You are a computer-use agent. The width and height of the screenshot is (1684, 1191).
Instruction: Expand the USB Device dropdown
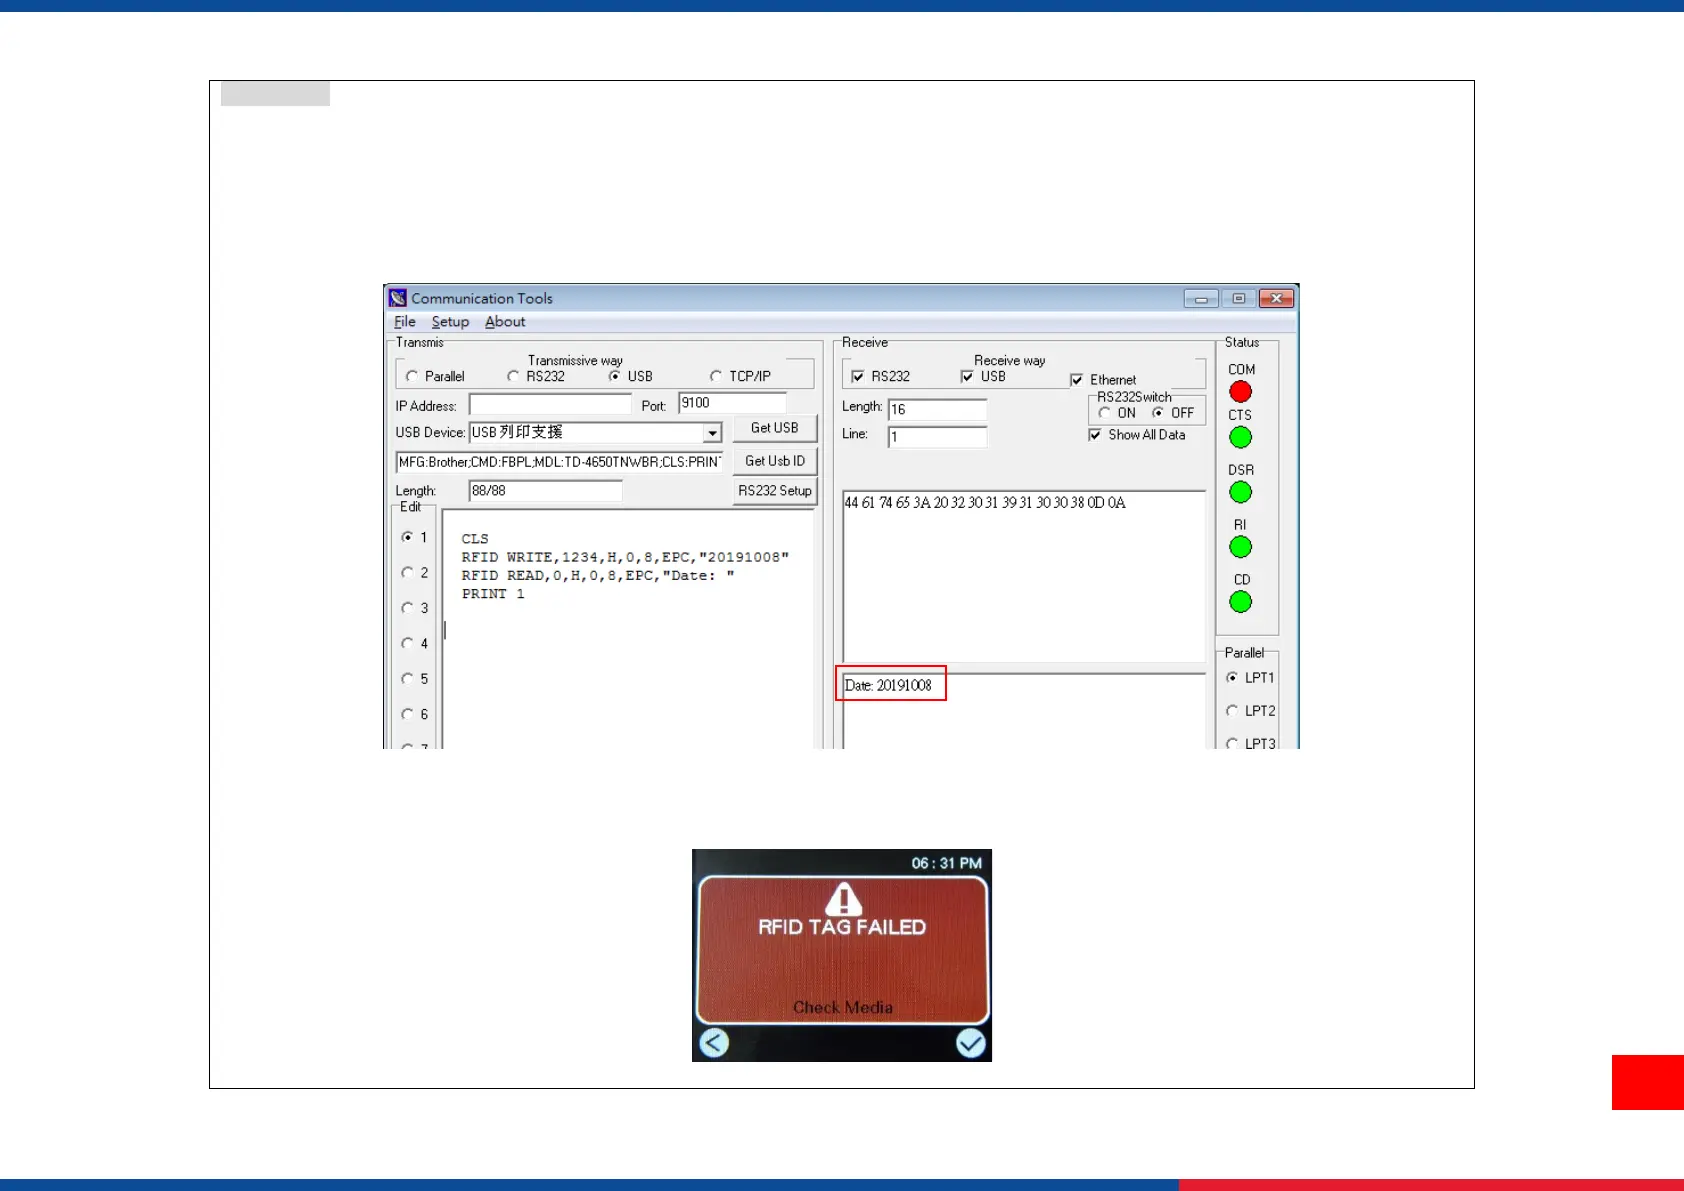(712, 433)
